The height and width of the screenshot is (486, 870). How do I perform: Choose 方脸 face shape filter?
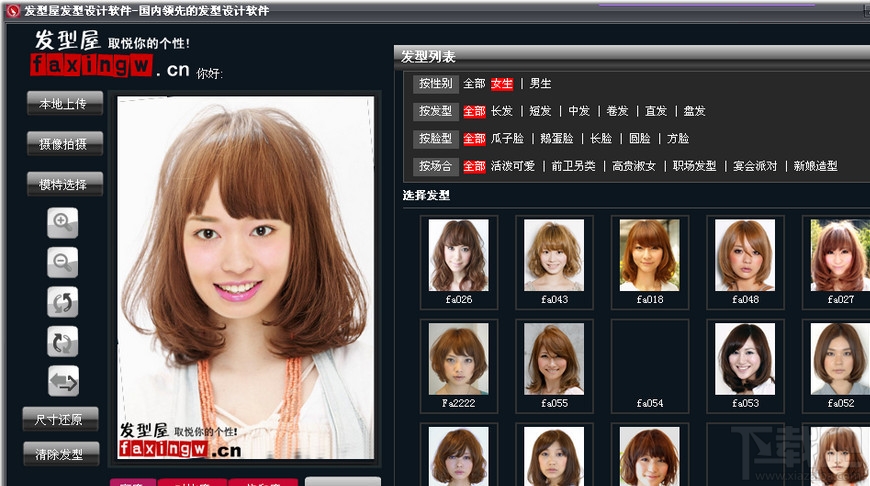677,139
